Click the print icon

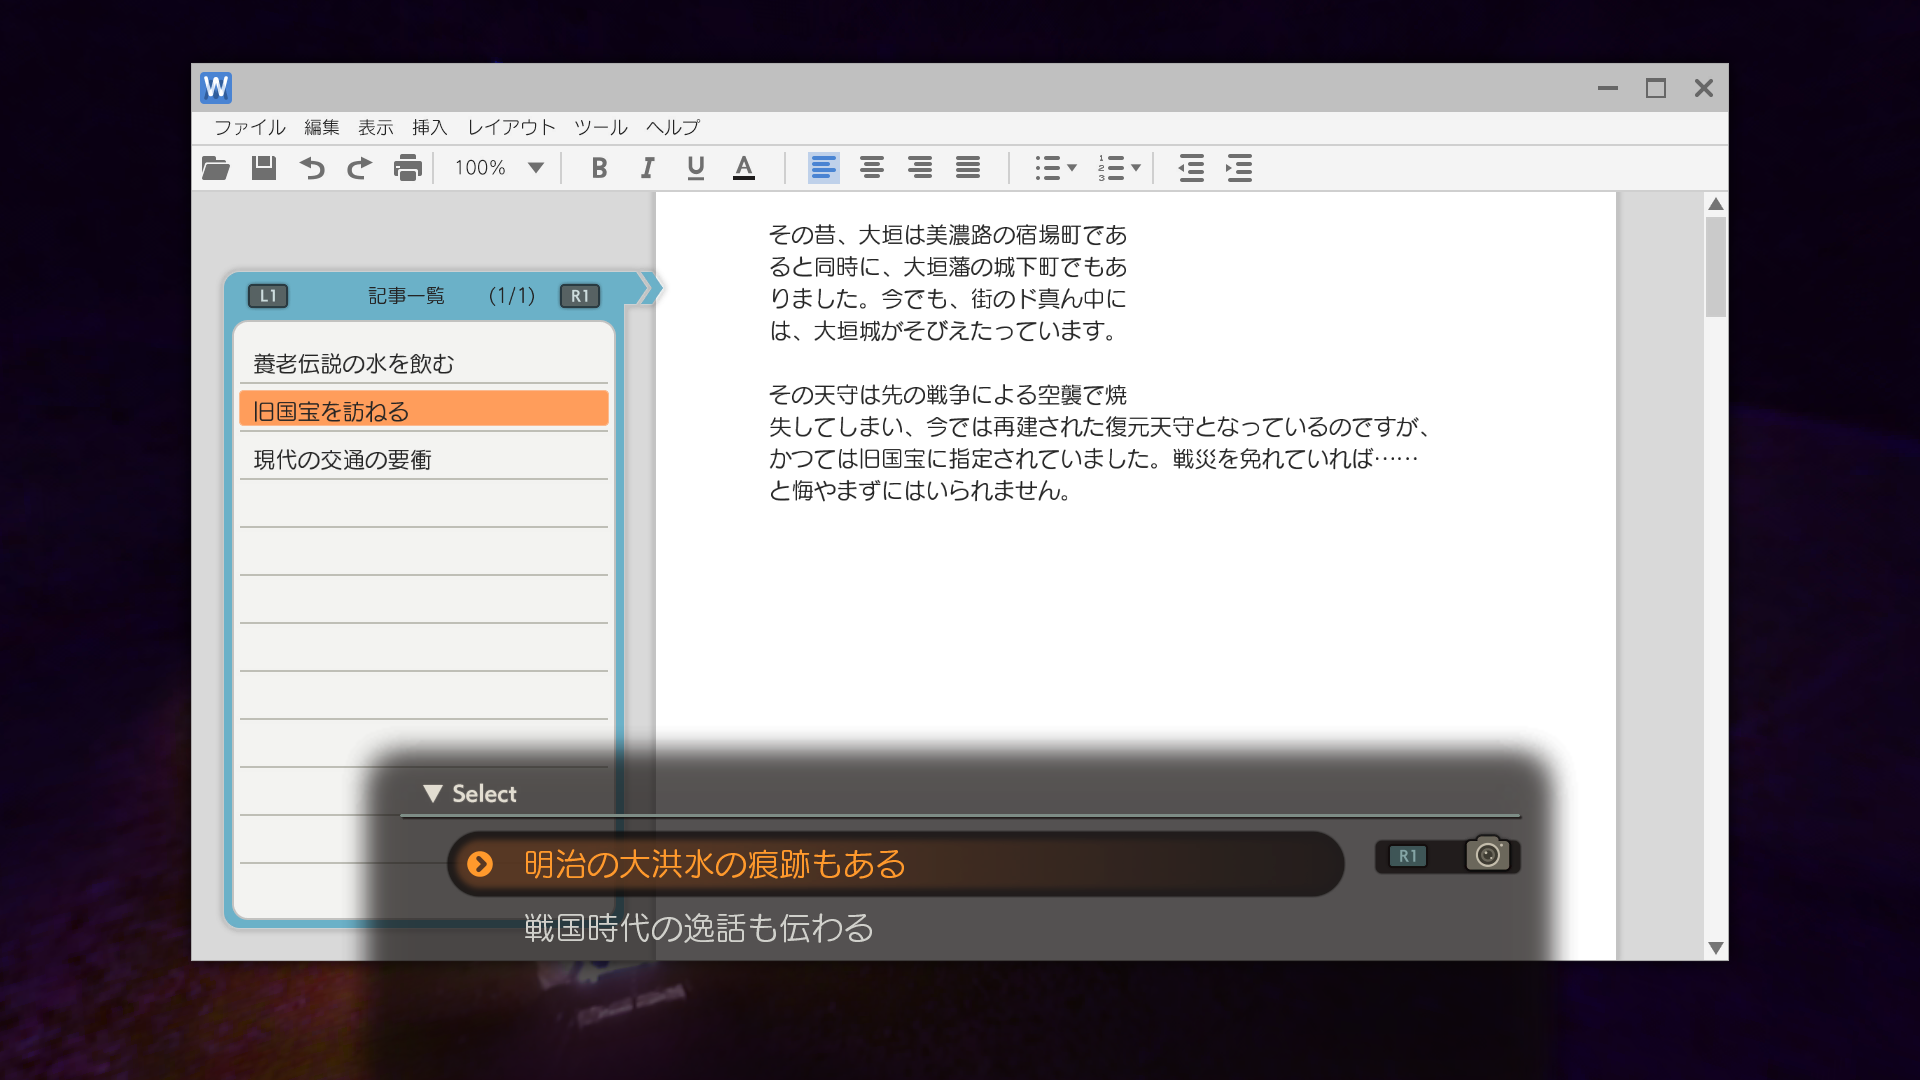point(407,168)
